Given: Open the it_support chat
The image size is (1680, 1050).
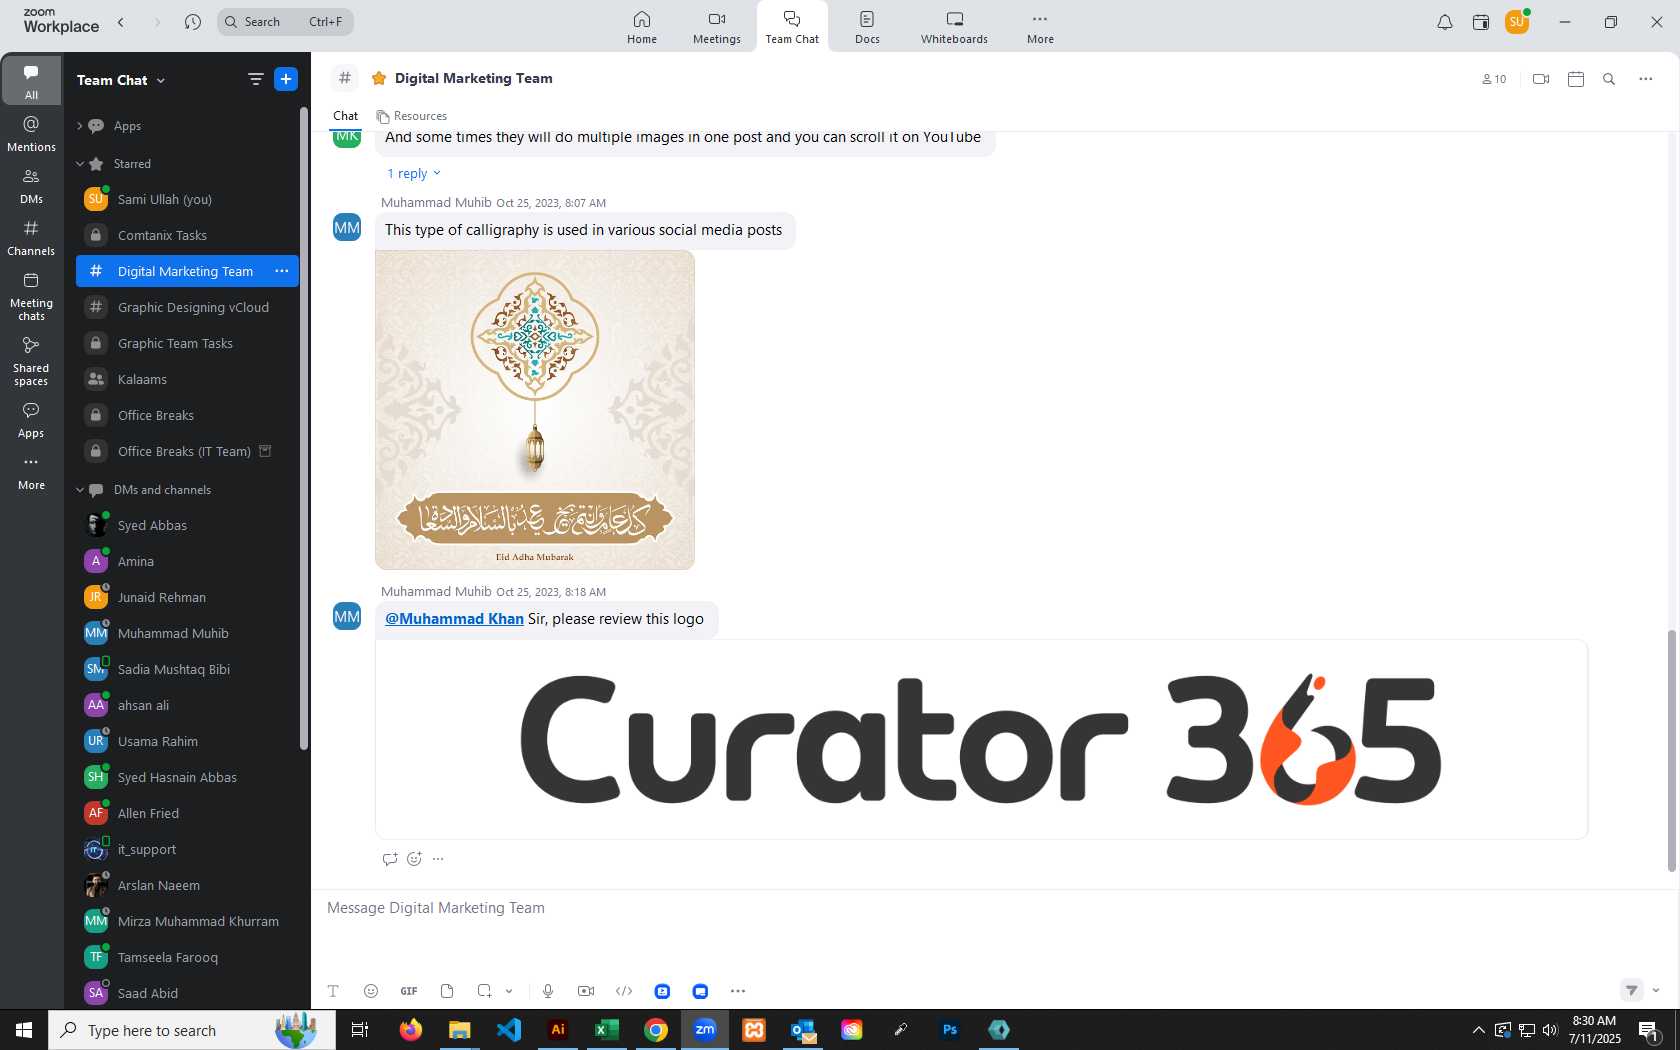Looking at the screenshot, I should click(x=187, y=849).
